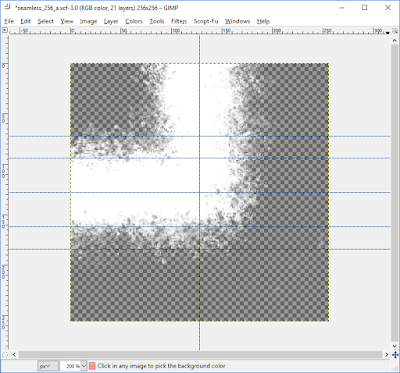Open the Tools menu
Screen dimensions: 400x373
click(157, 21)
